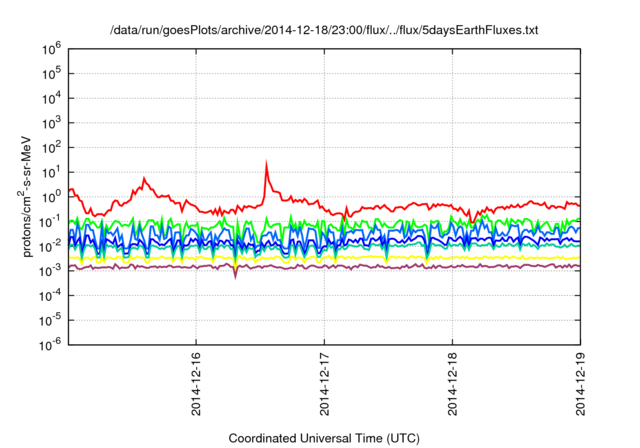Select the 10^-5 y-axis label

(x=51, y=321)
